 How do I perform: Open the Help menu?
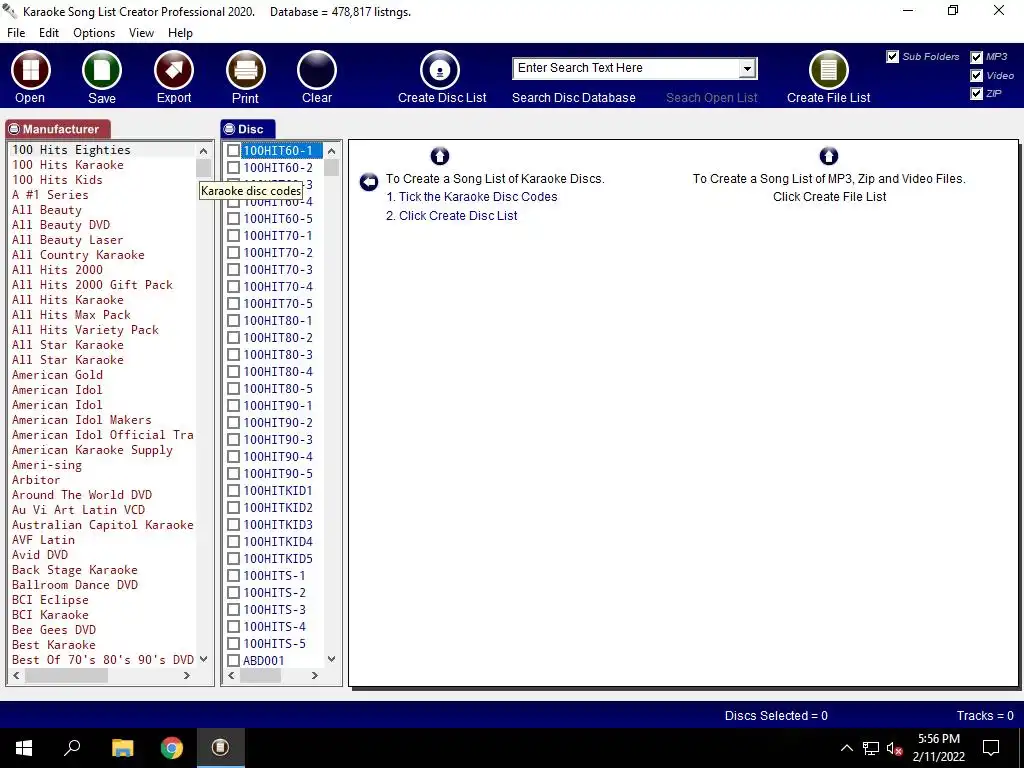[180, 33]
